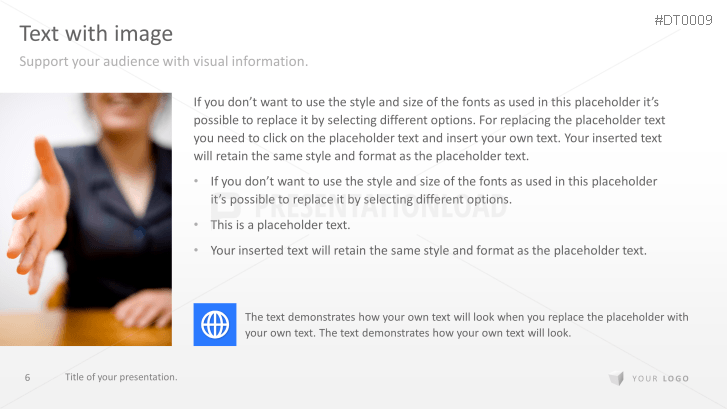Click the gray cube logo icon
This screenshot has height=409, width=727.
pyautogui.click(x=616, y=378)
